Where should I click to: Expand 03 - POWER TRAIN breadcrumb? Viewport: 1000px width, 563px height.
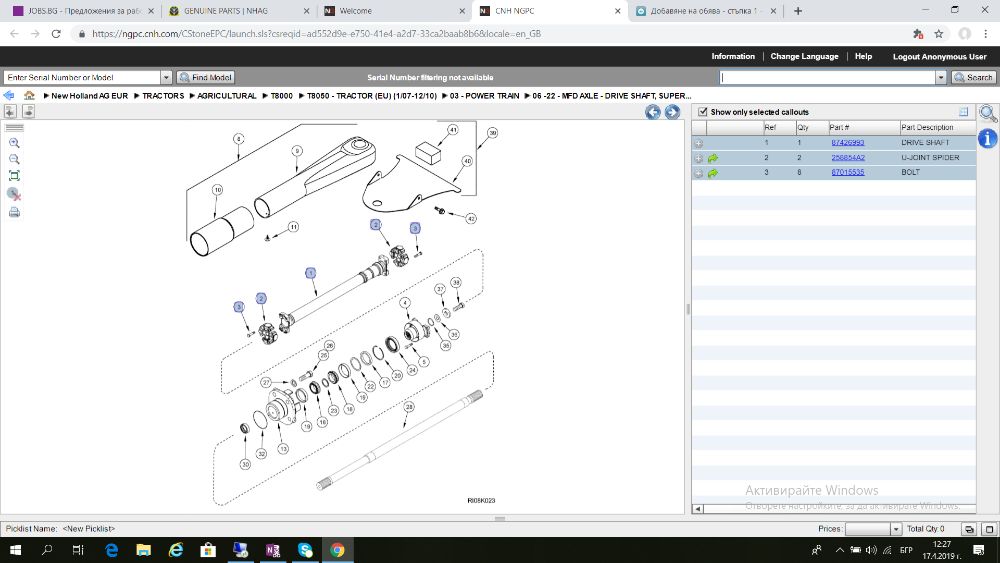click(x=484, y=96)
